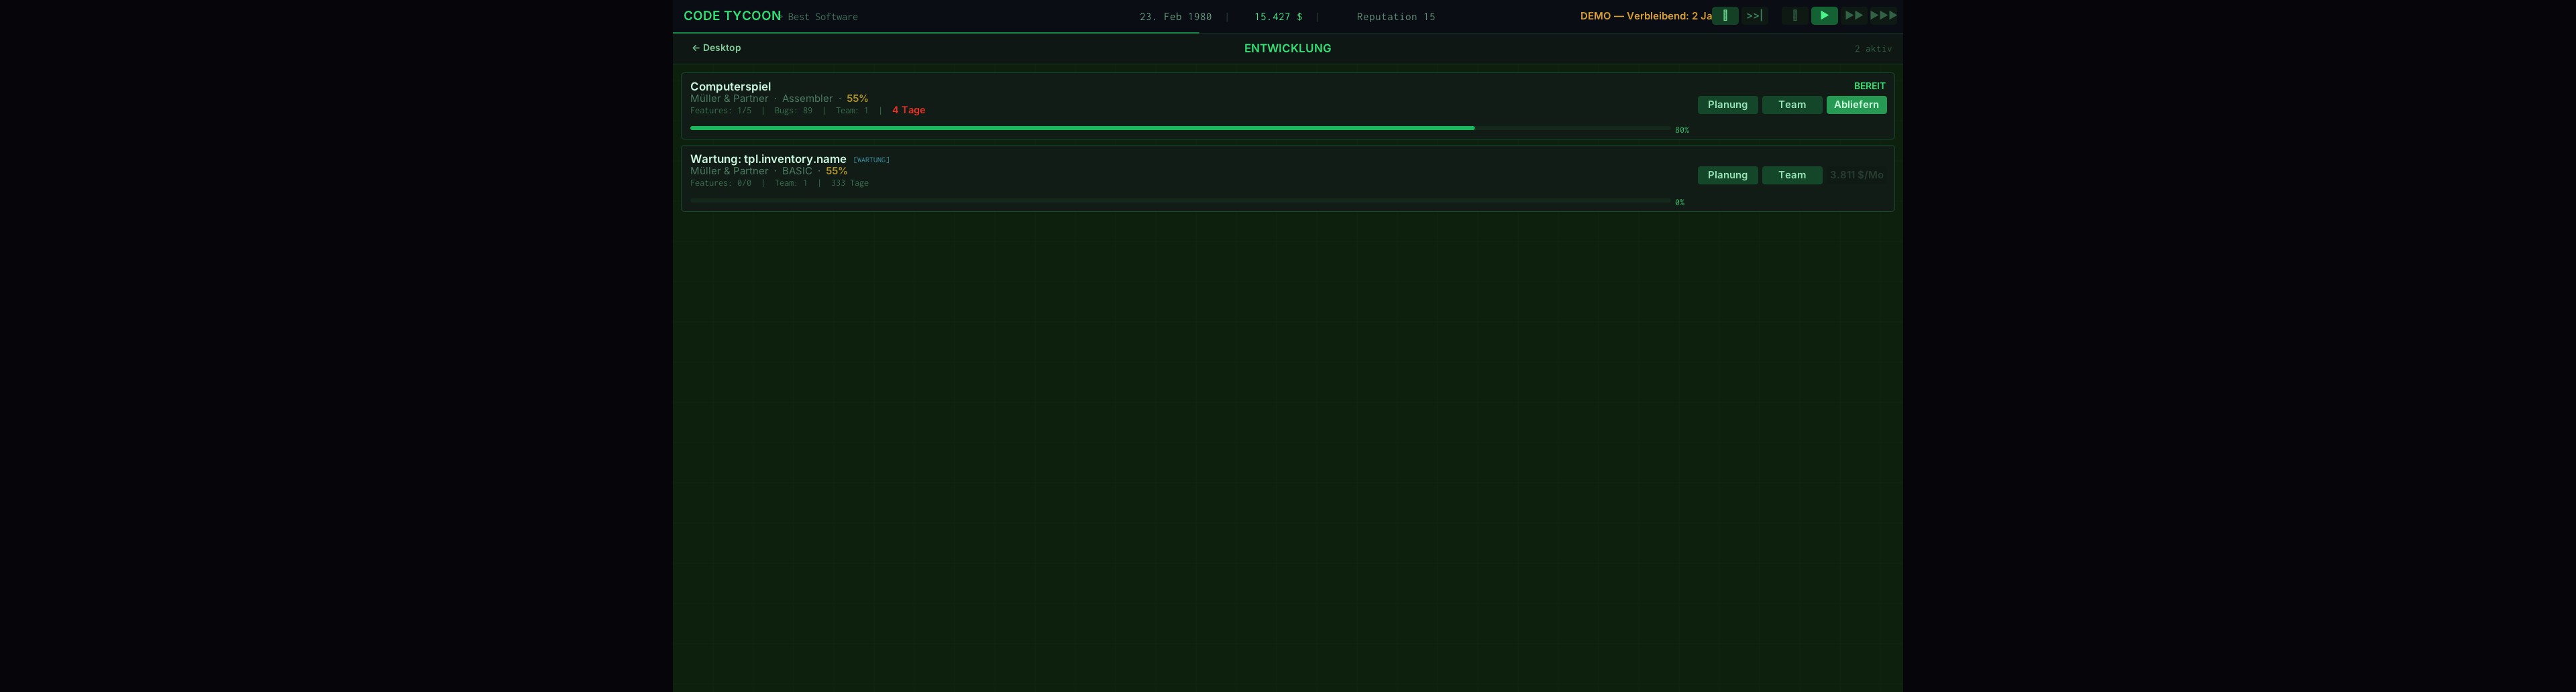This screenshot has width=2576, height=692.
Task: Click the account balance 15.427 $
Action: (x=1278, y=17)
